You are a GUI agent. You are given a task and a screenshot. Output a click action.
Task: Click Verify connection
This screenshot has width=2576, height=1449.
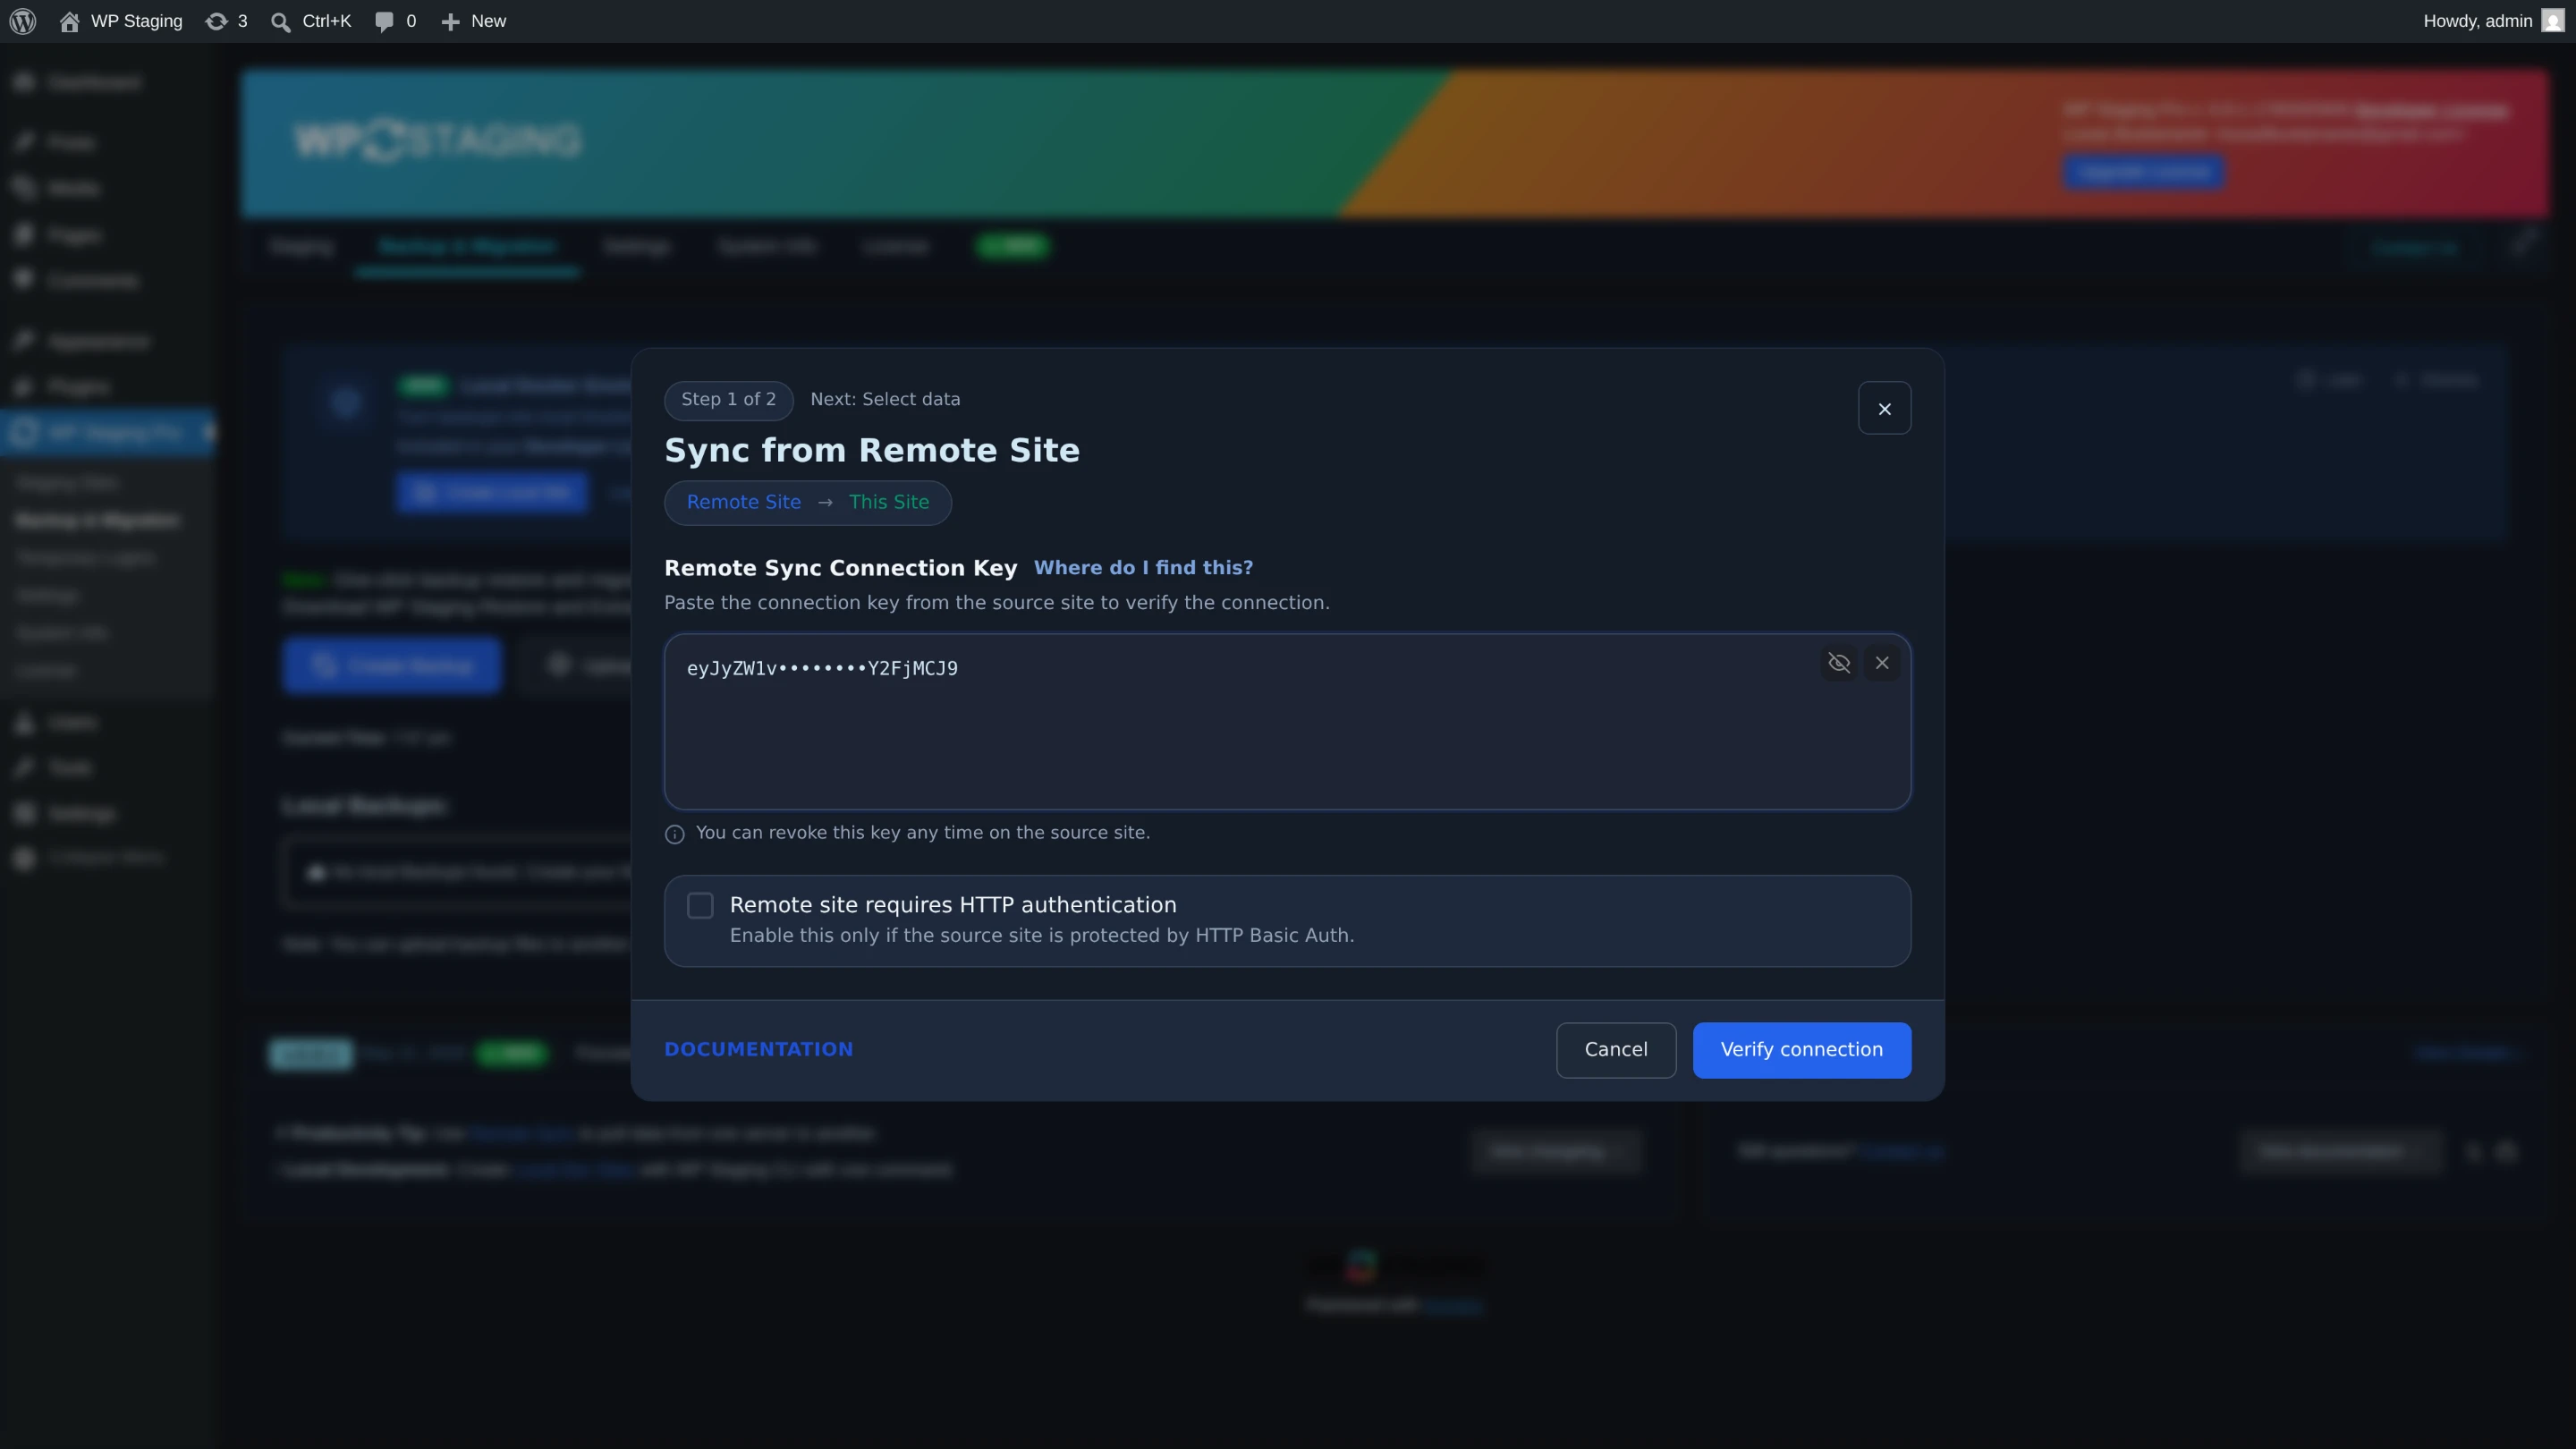[x=1801, y=1050]
